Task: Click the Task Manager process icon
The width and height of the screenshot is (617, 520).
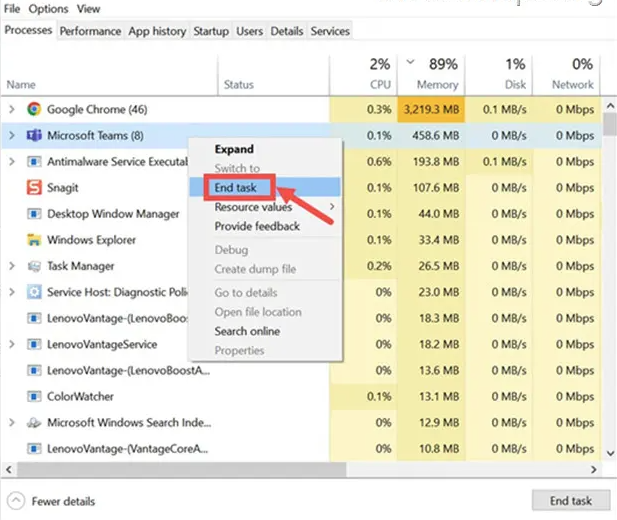Action: (x=34, y=266)
